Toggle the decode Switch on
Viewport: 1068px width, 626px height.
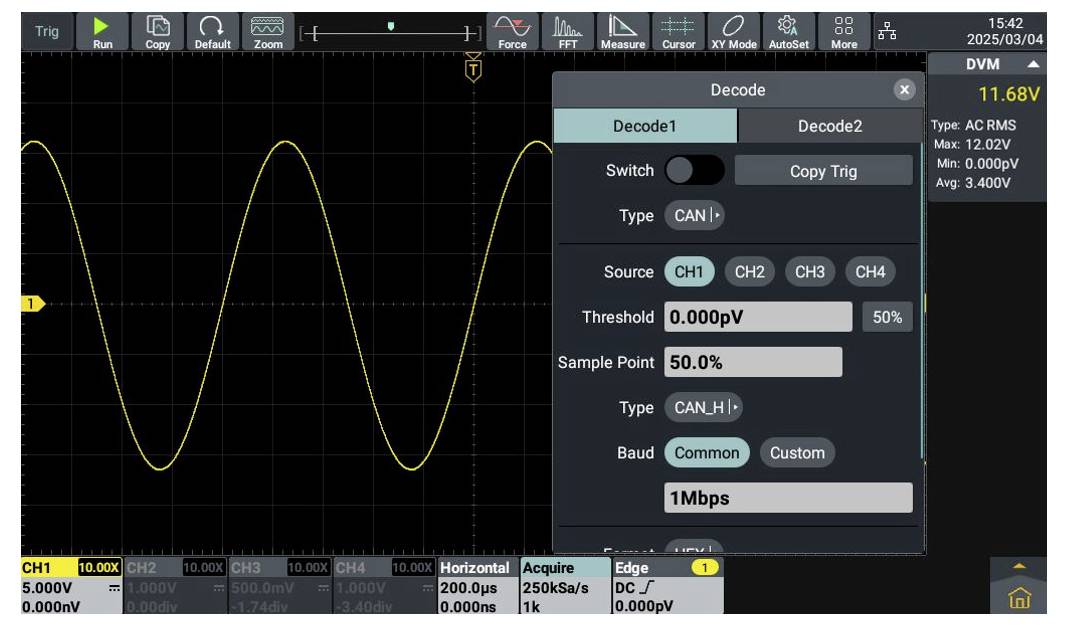click(x=694, y=171)
